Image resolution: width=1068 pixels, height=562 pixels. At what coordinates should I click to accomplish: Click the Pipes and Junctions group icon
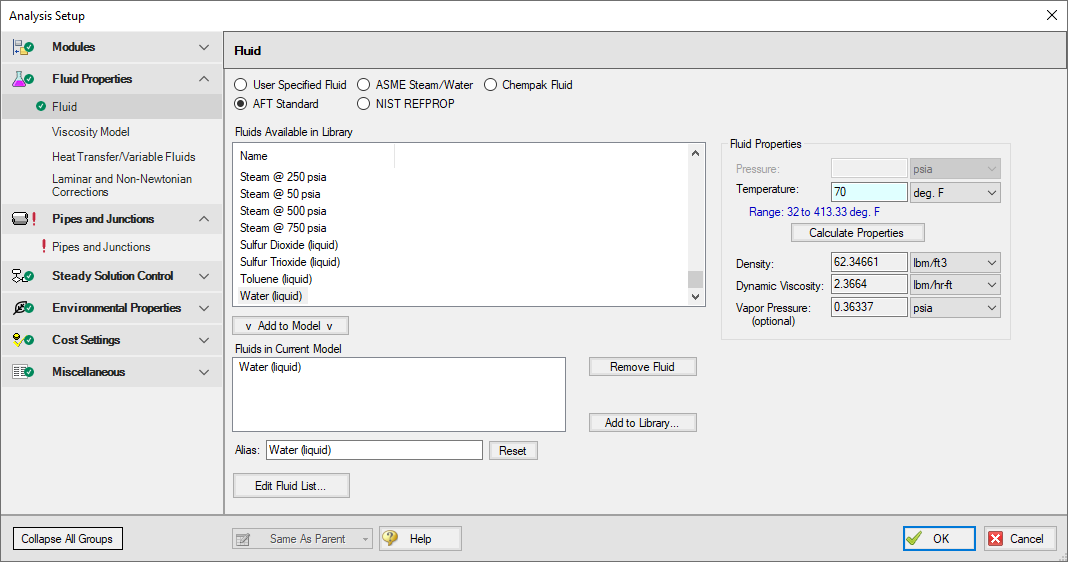[24, 219]
